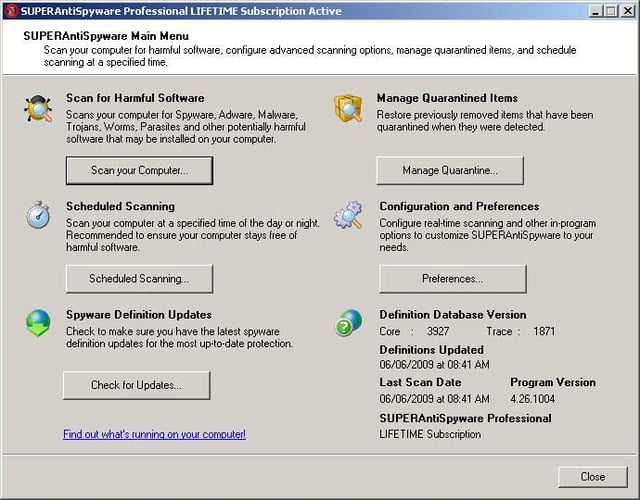Image resolution: width=640 pixels, height=500 pixels.
Task: Start scan with Scan your Computer button
Action: 140,171
